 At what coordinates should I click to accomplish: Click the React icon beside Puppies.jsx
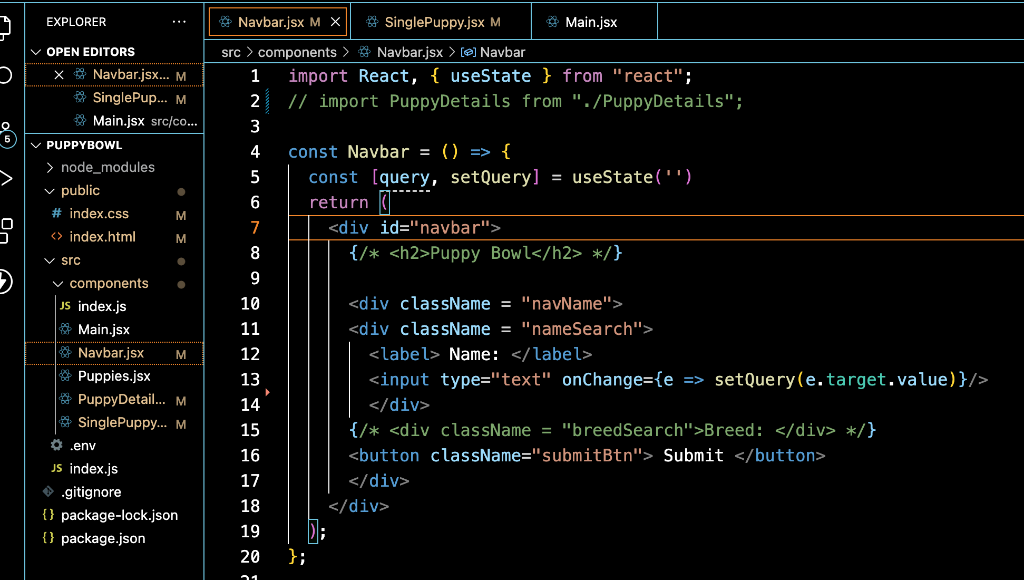65,376
